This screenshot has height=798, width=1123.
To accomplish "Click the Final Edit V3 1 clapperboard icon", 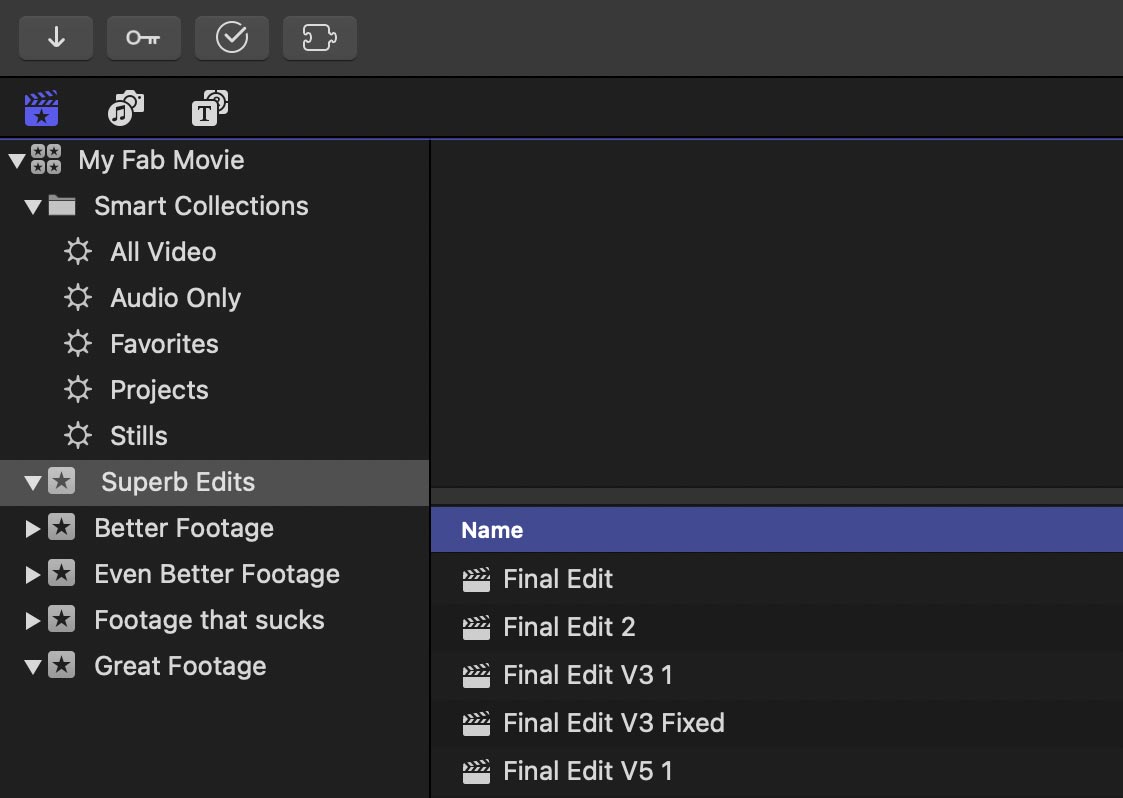I will coord(476,675).
